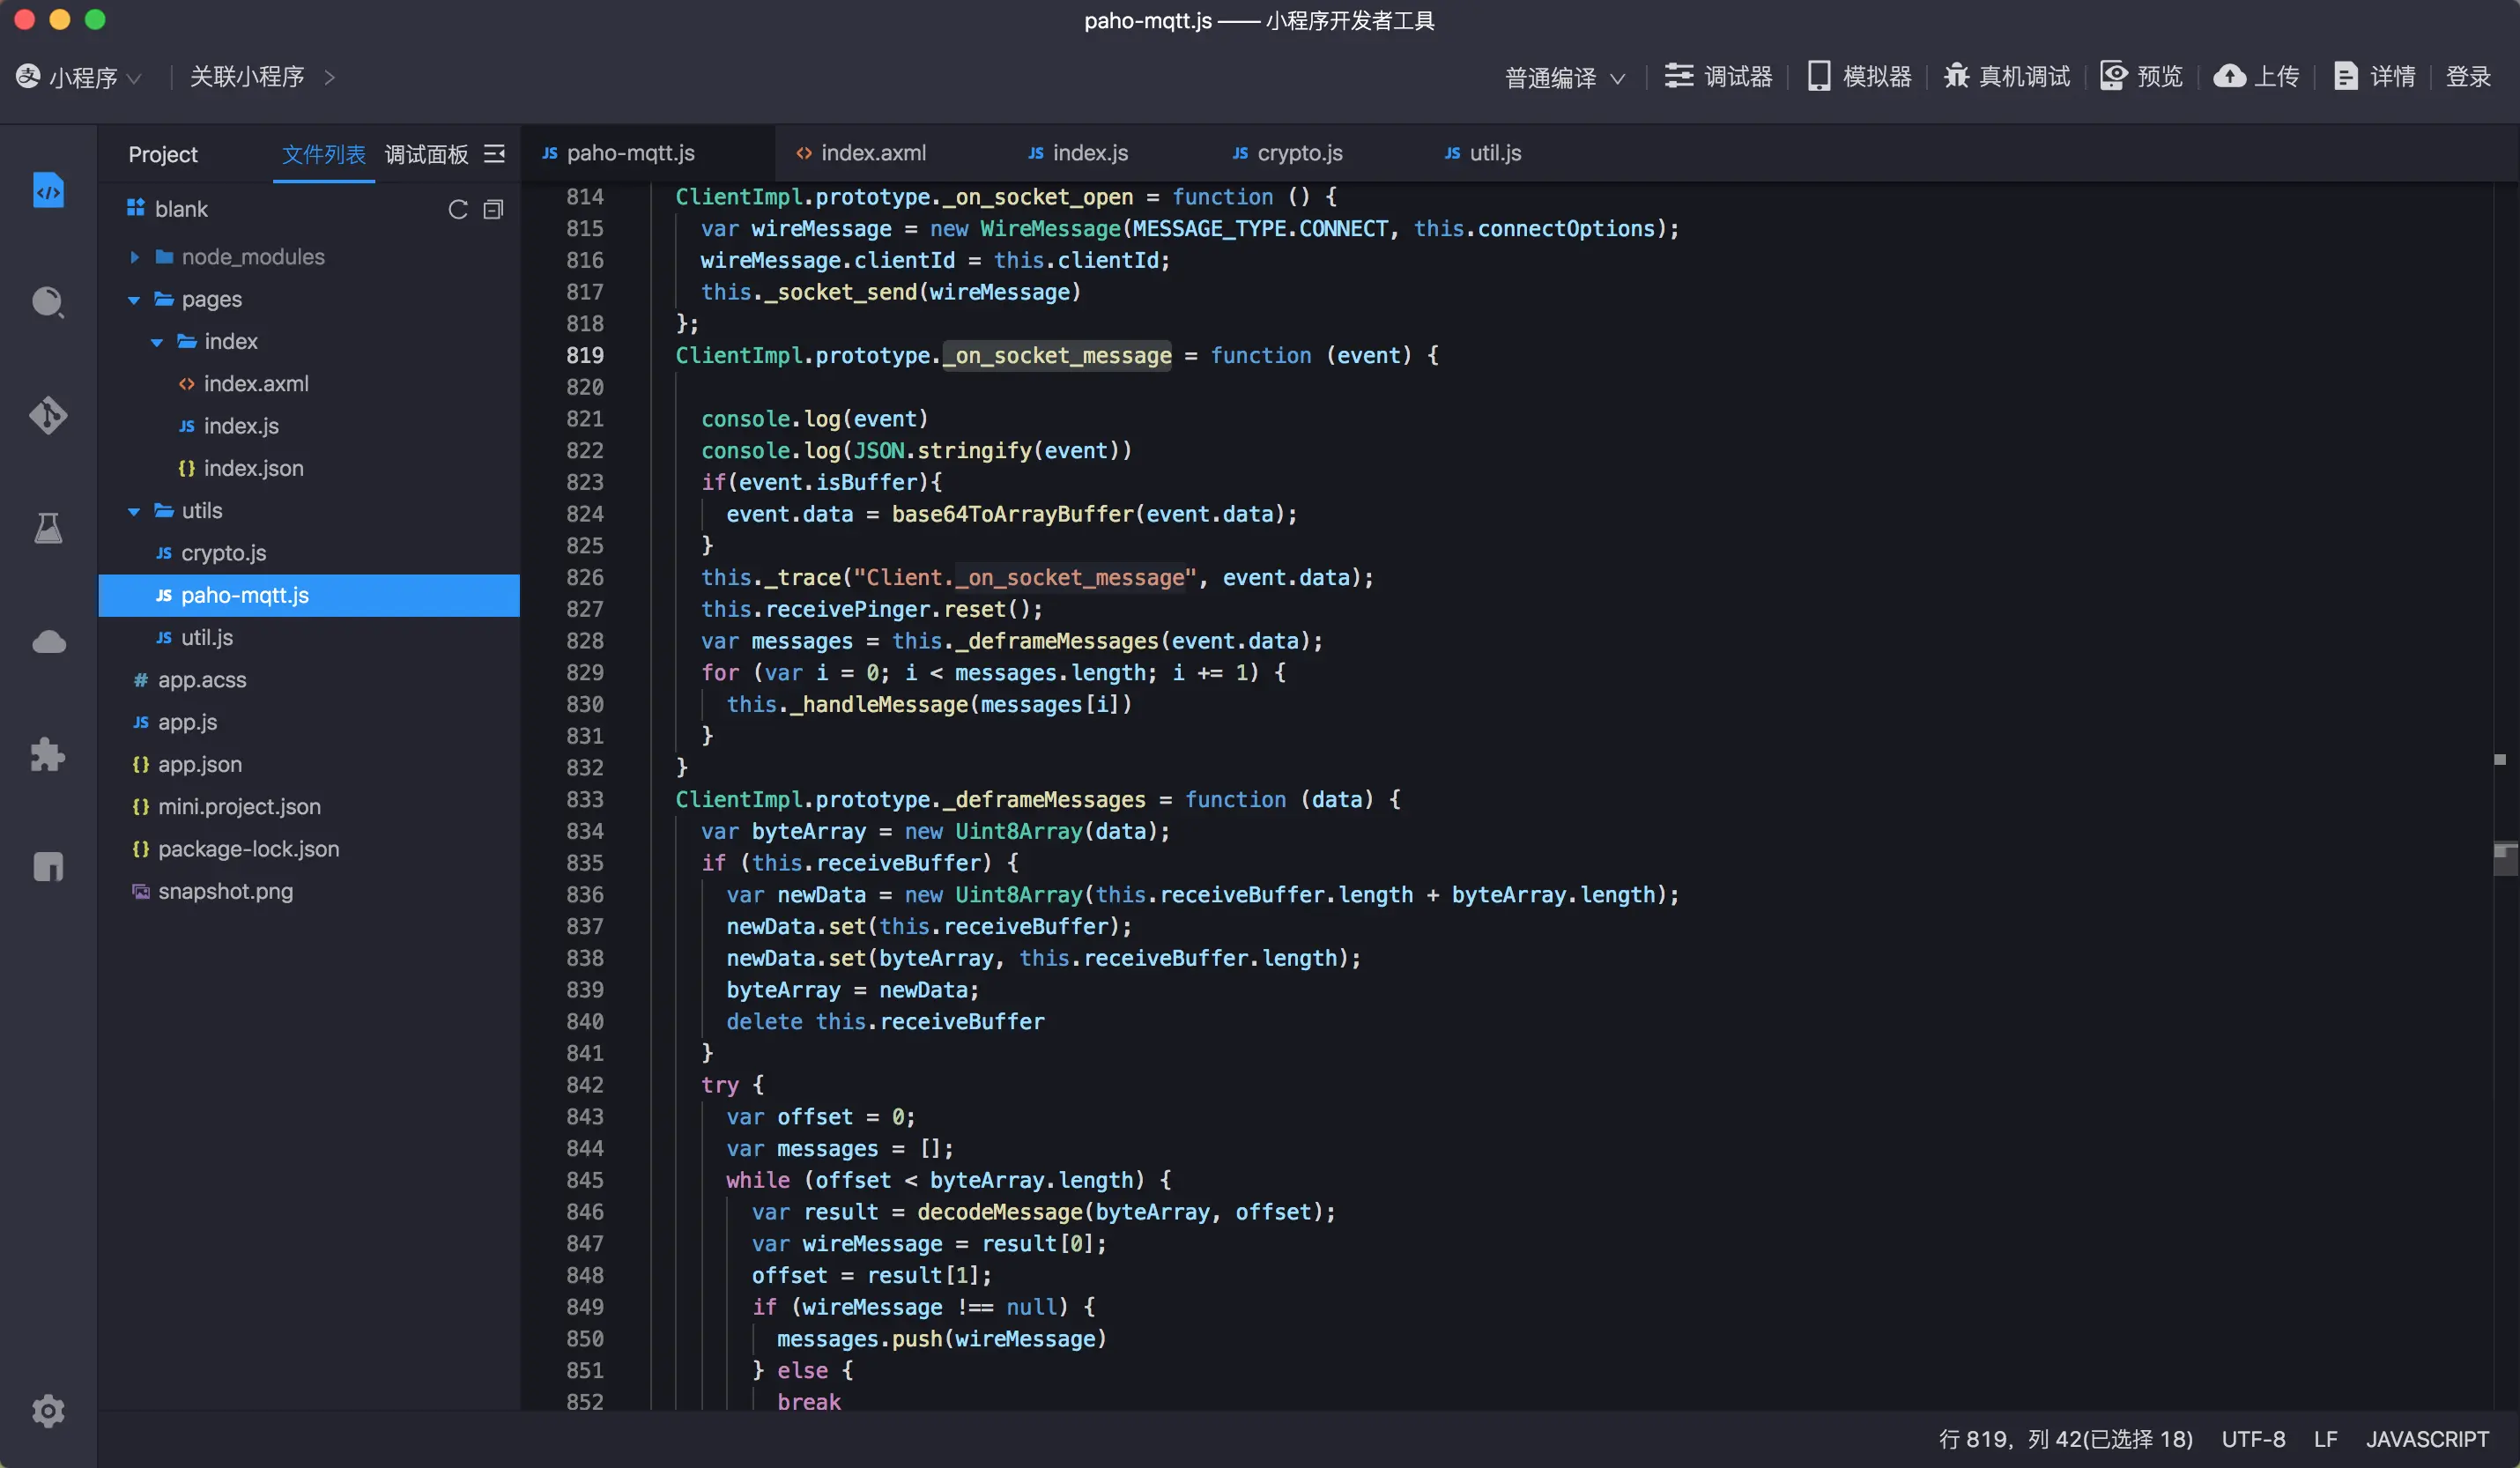Image resolution: width=2520 pixels, height=1468 pixels.
Task: Open the Git source control sidebar icon
Action: point(48,415)
